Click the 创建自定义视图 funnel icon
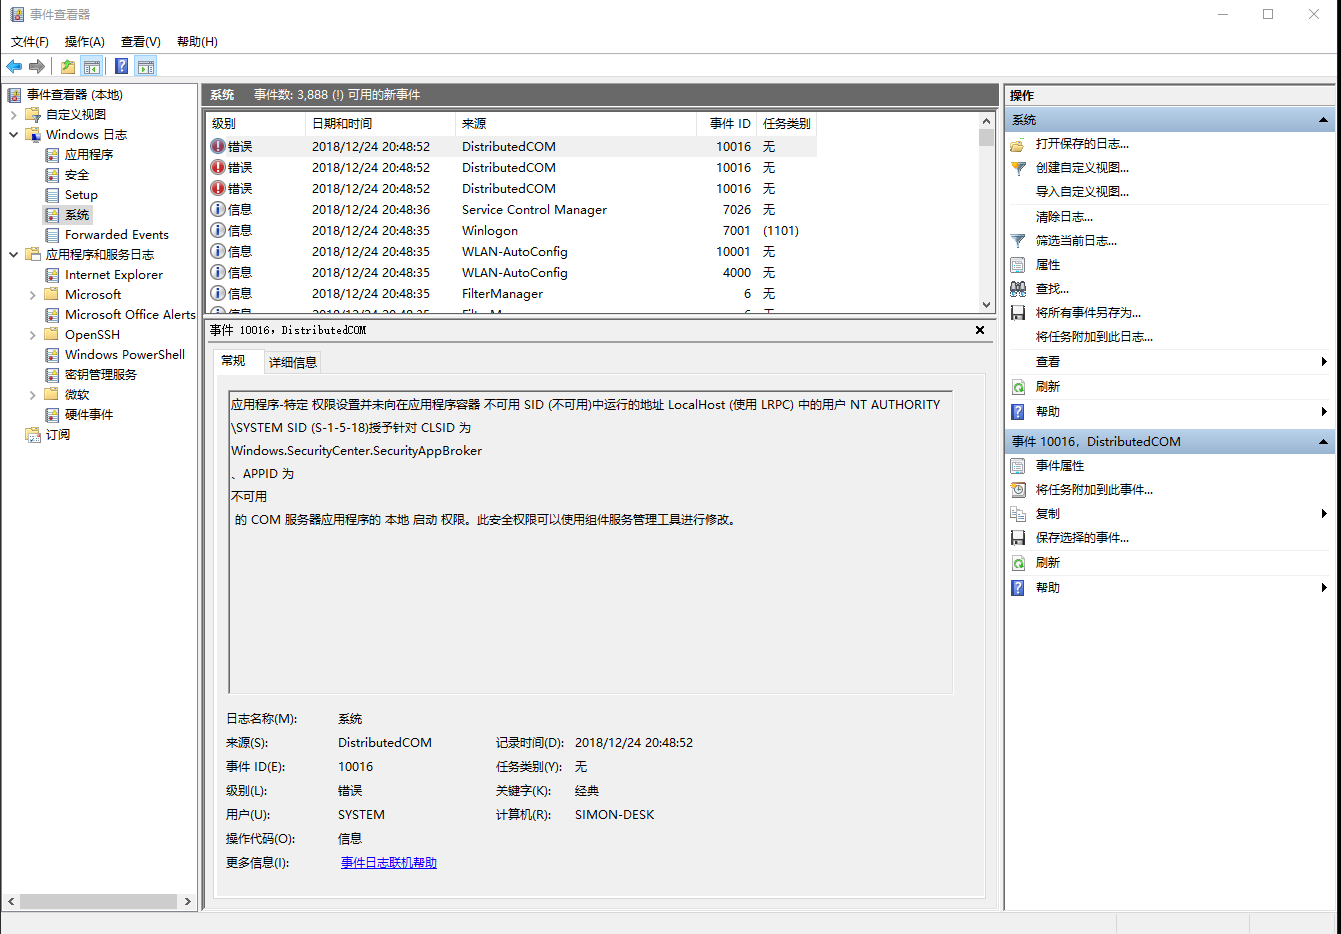1341x934 pixels. (1018, 168)
